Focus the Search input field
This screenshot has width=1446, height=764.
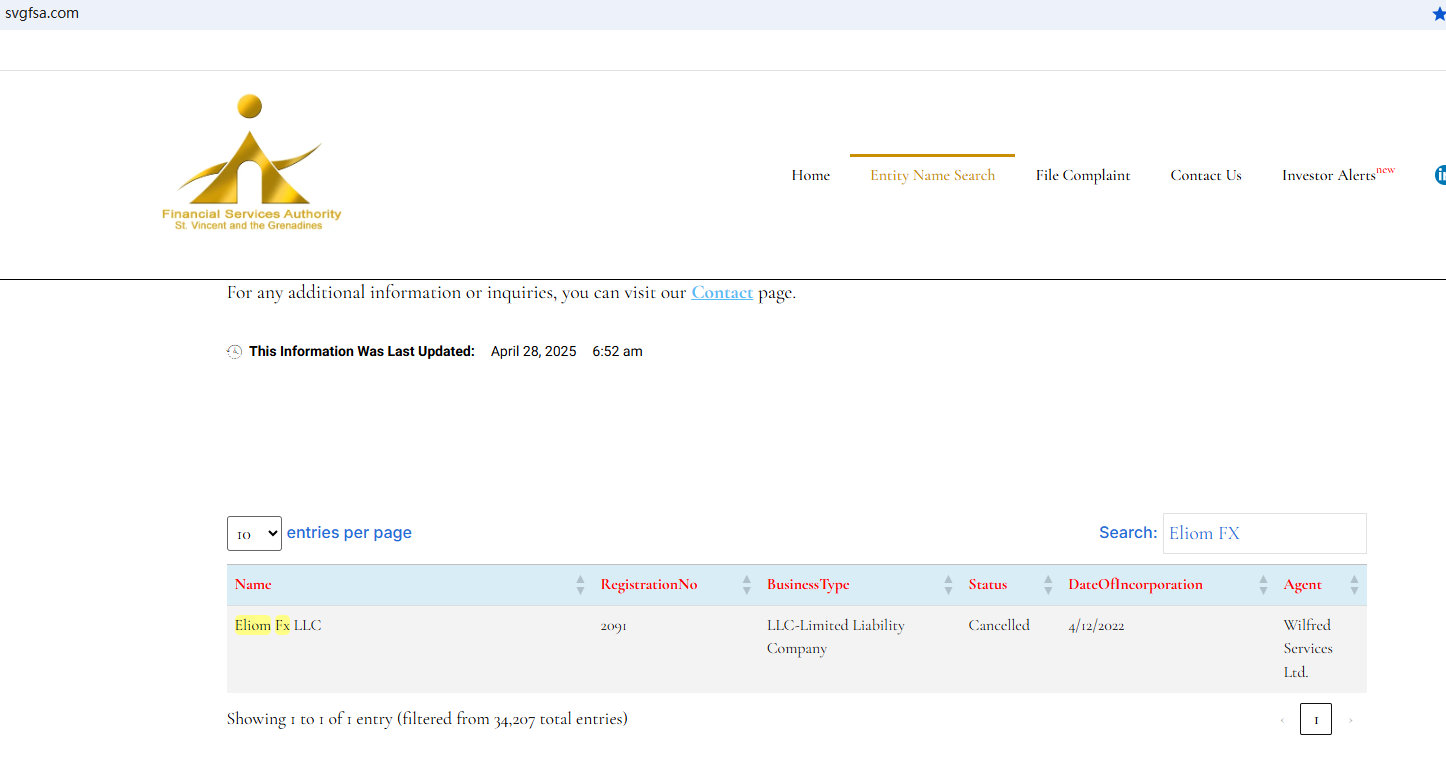click(1265, 533)
